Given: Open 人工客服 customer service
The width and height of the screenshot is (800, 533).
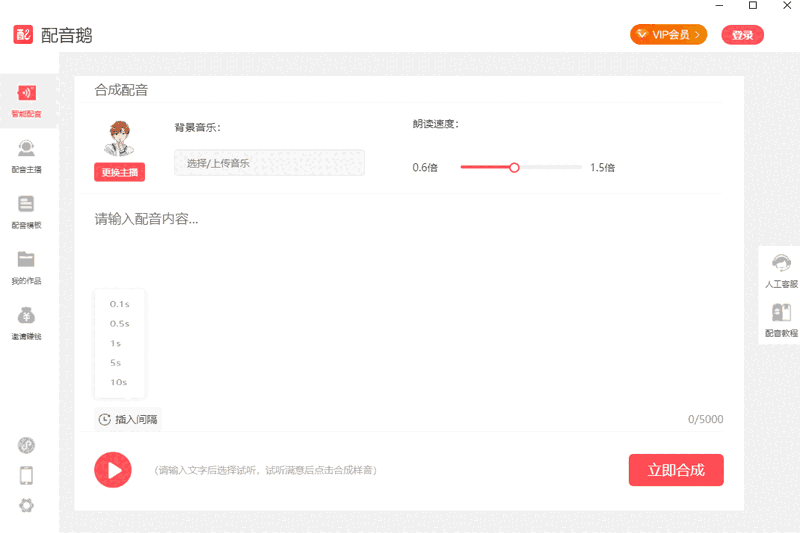Looking at the screenshot, I should pos(781,271).
